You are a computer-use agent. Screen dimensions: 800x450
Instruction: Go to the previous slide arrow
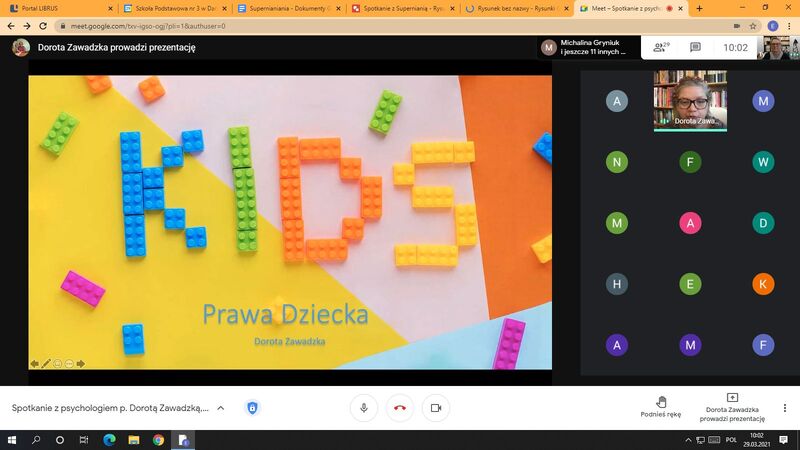[x=34, y=363]
